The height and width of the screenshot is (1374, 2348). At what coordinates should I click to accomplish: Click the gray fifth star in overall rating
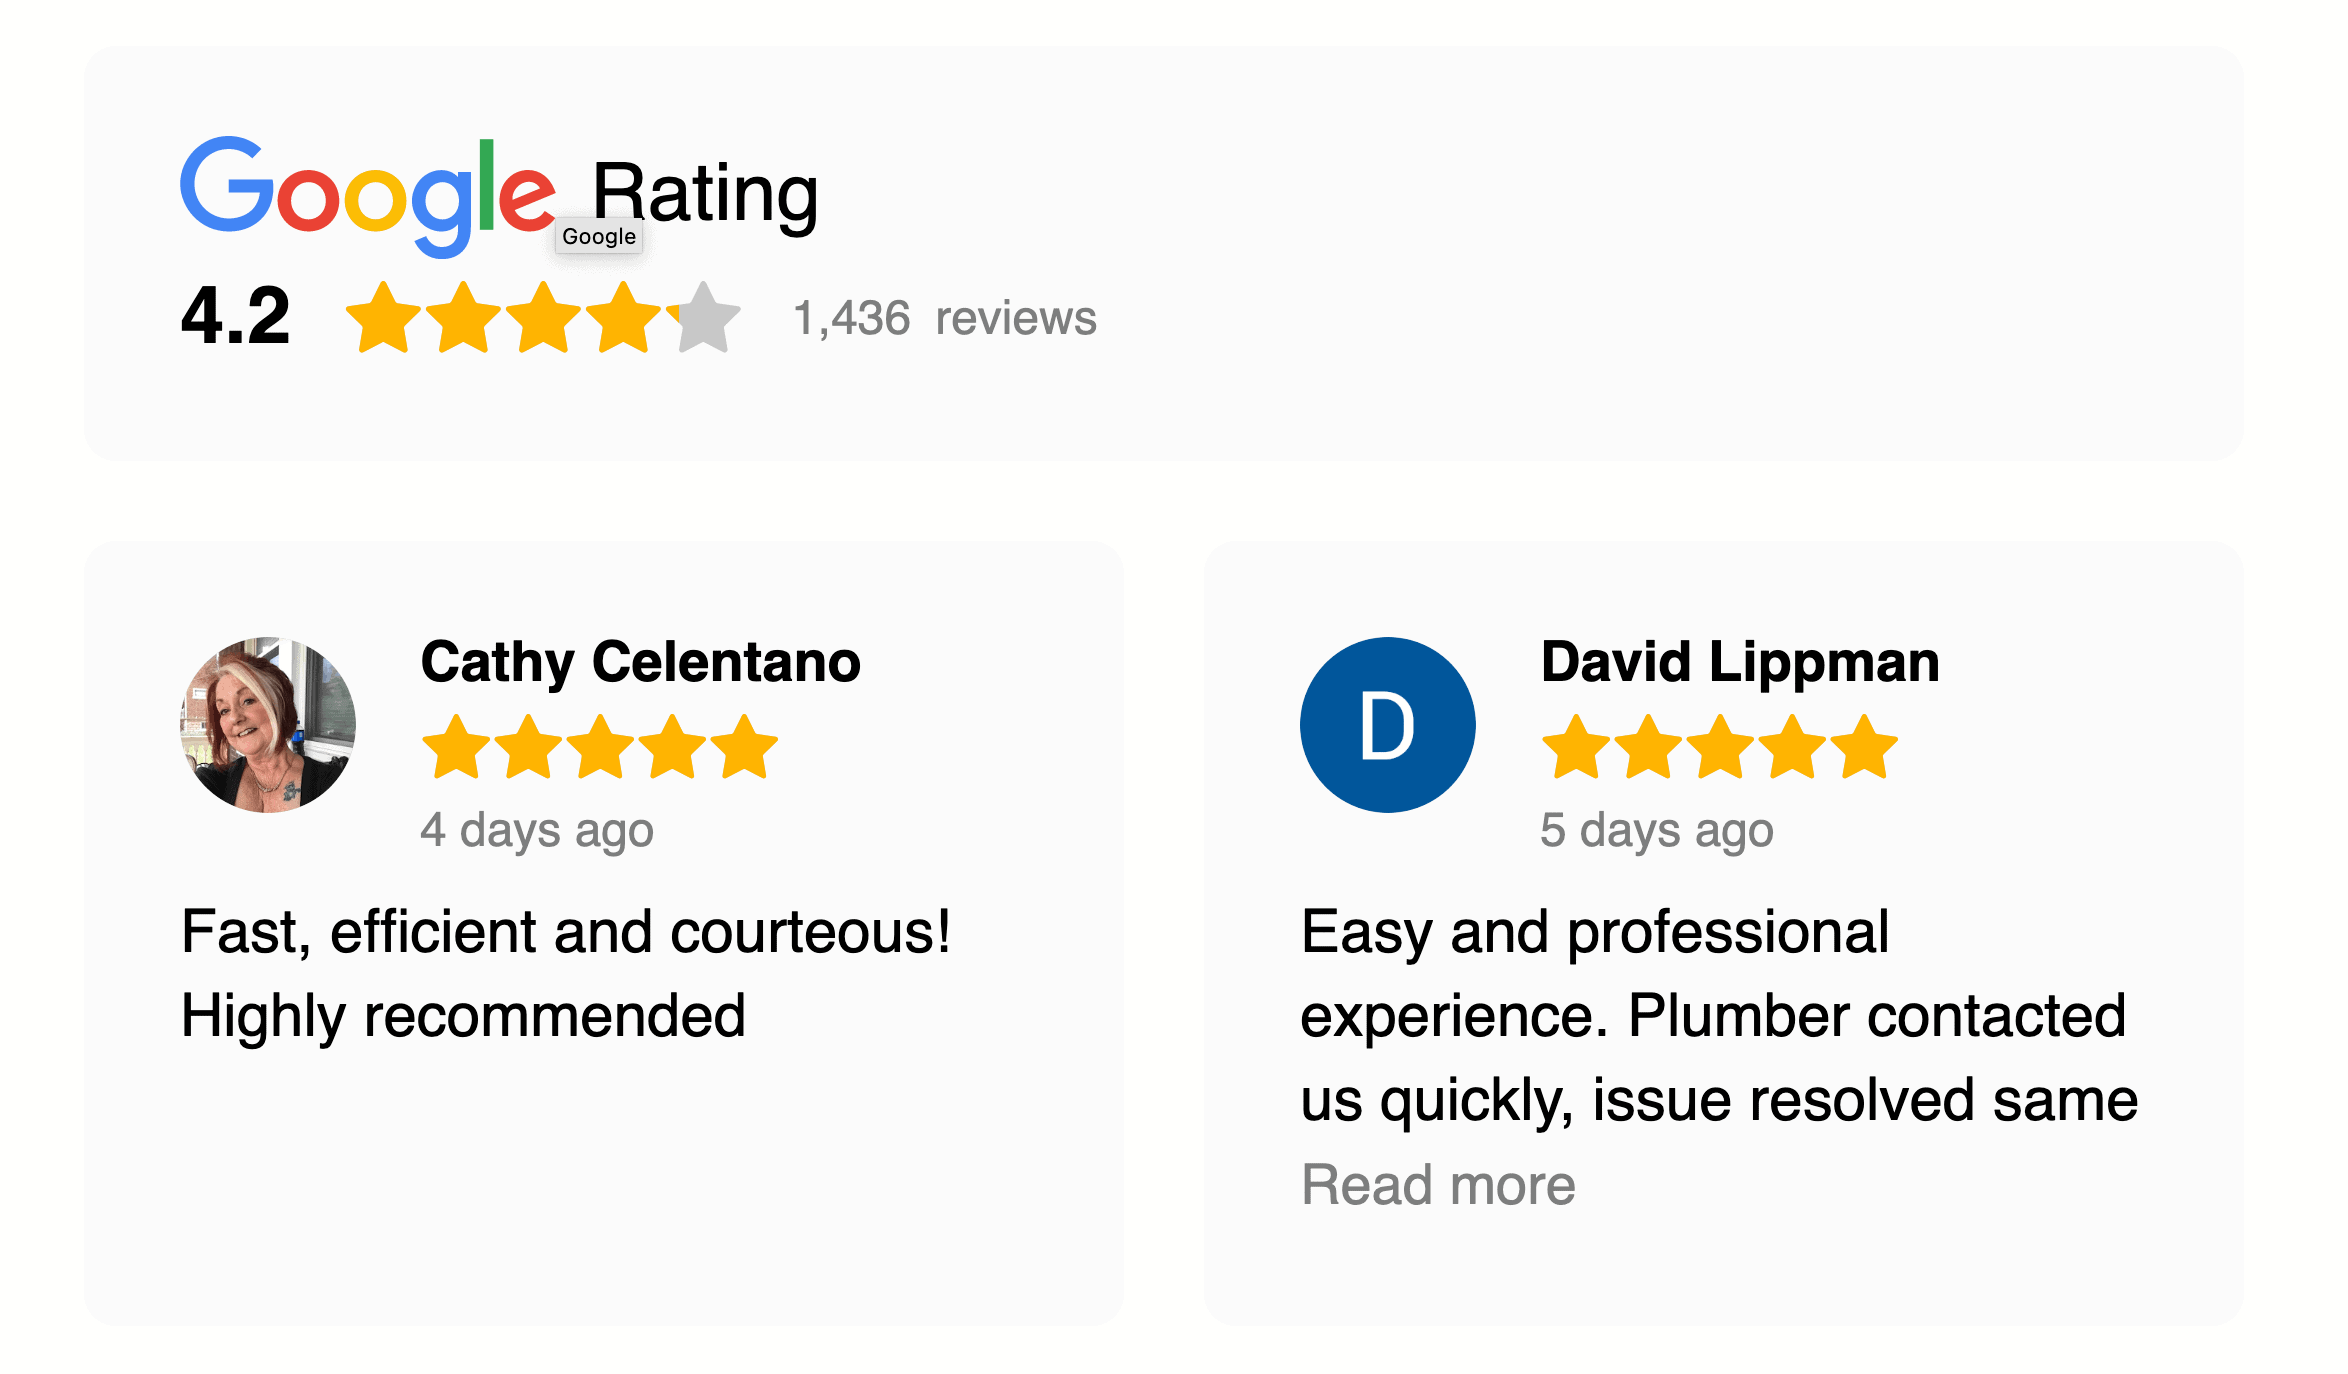704,318
